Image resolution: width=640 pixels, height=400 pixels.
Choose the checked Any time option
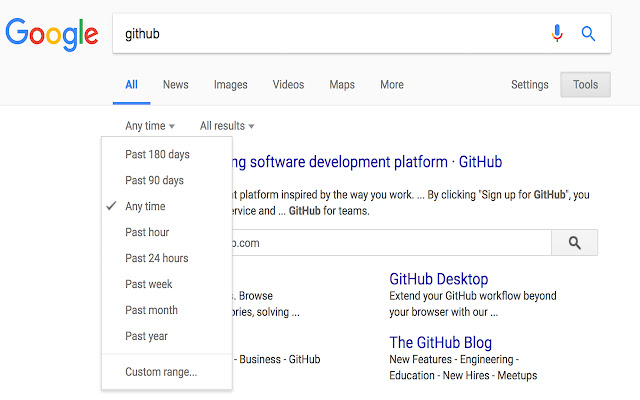(167, 207)
